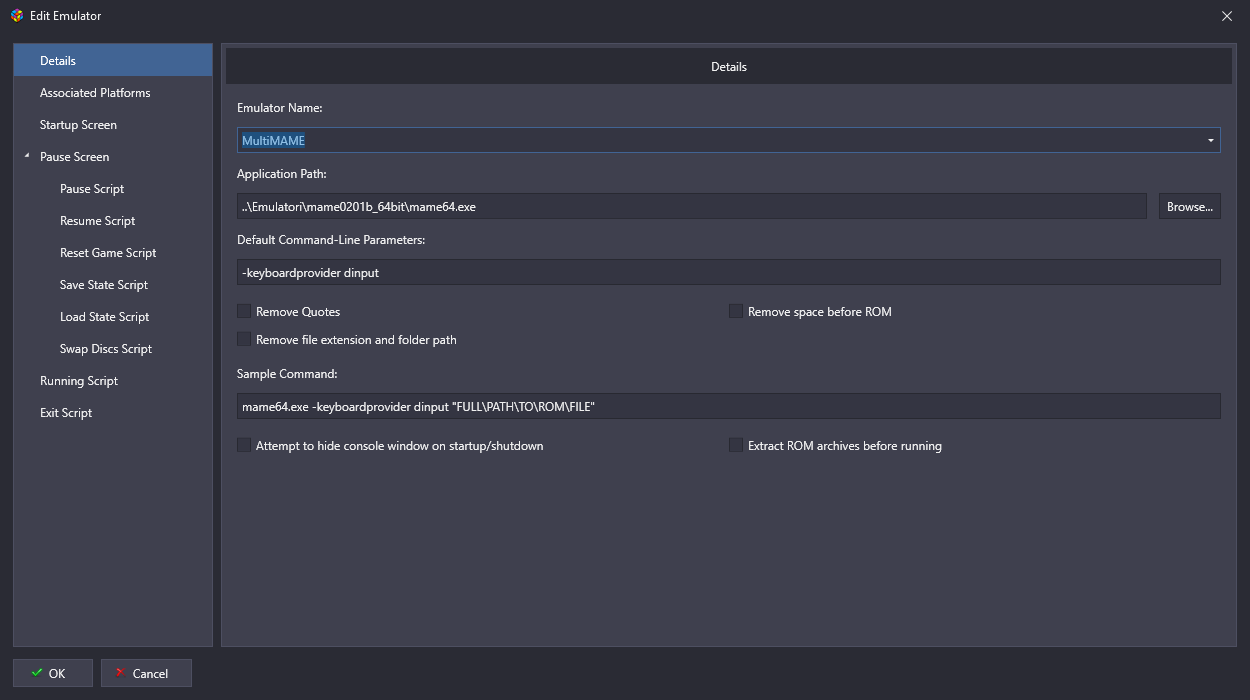Screen dimensions: 1250x700
Task: Click the 'Default Command-Line Parameters:' label
Action: [x=331, y=239]
